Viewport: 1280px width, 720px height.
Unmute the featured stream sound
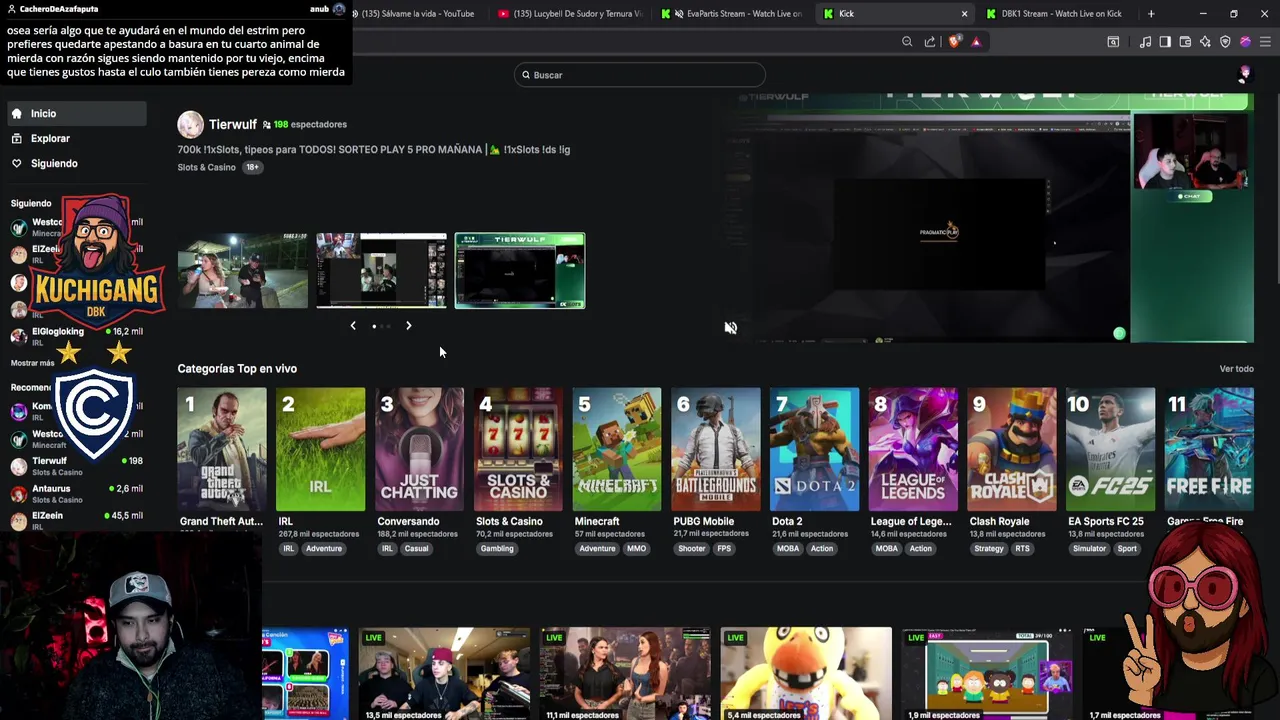(x=731, y=328)
